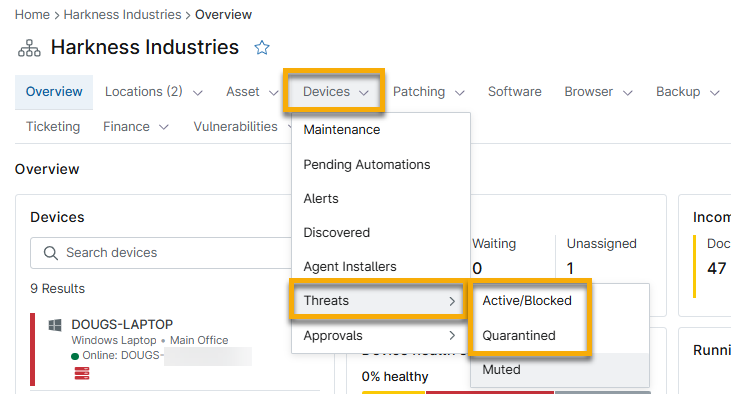Click the yellow segment of health bar
The height and width of the screenshot is (394, 731).
coord(393,392)
